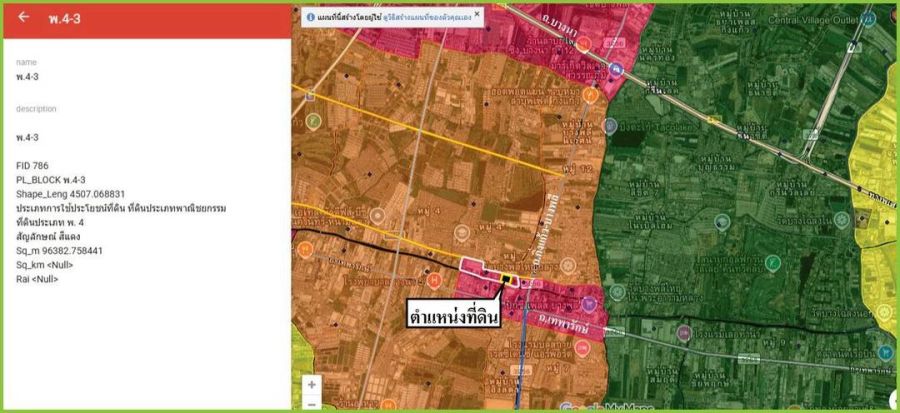
Task: Select the teal pin in the yellow zone
Action: [886, 351]
